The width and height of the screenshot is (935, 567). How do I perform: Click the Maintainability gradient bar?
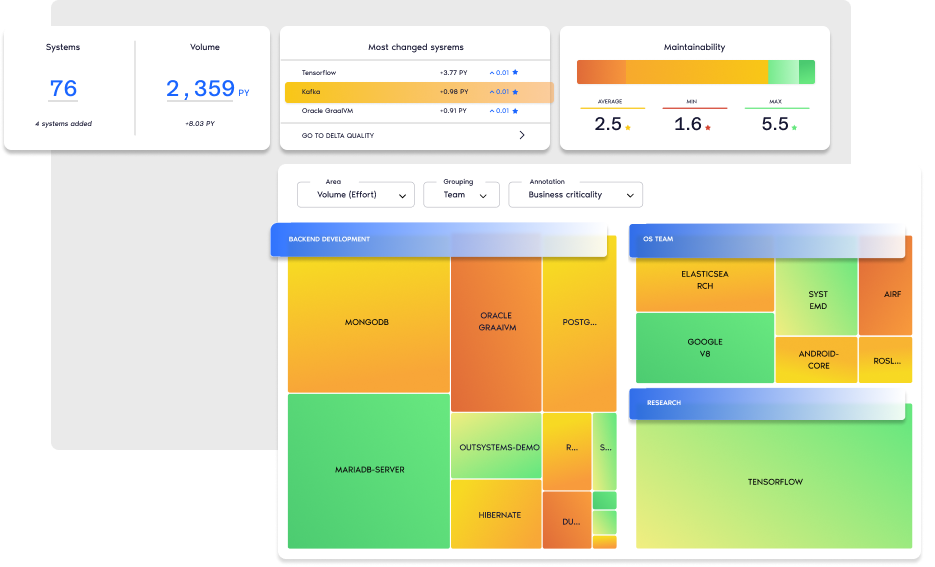click(x=695, y=72)
